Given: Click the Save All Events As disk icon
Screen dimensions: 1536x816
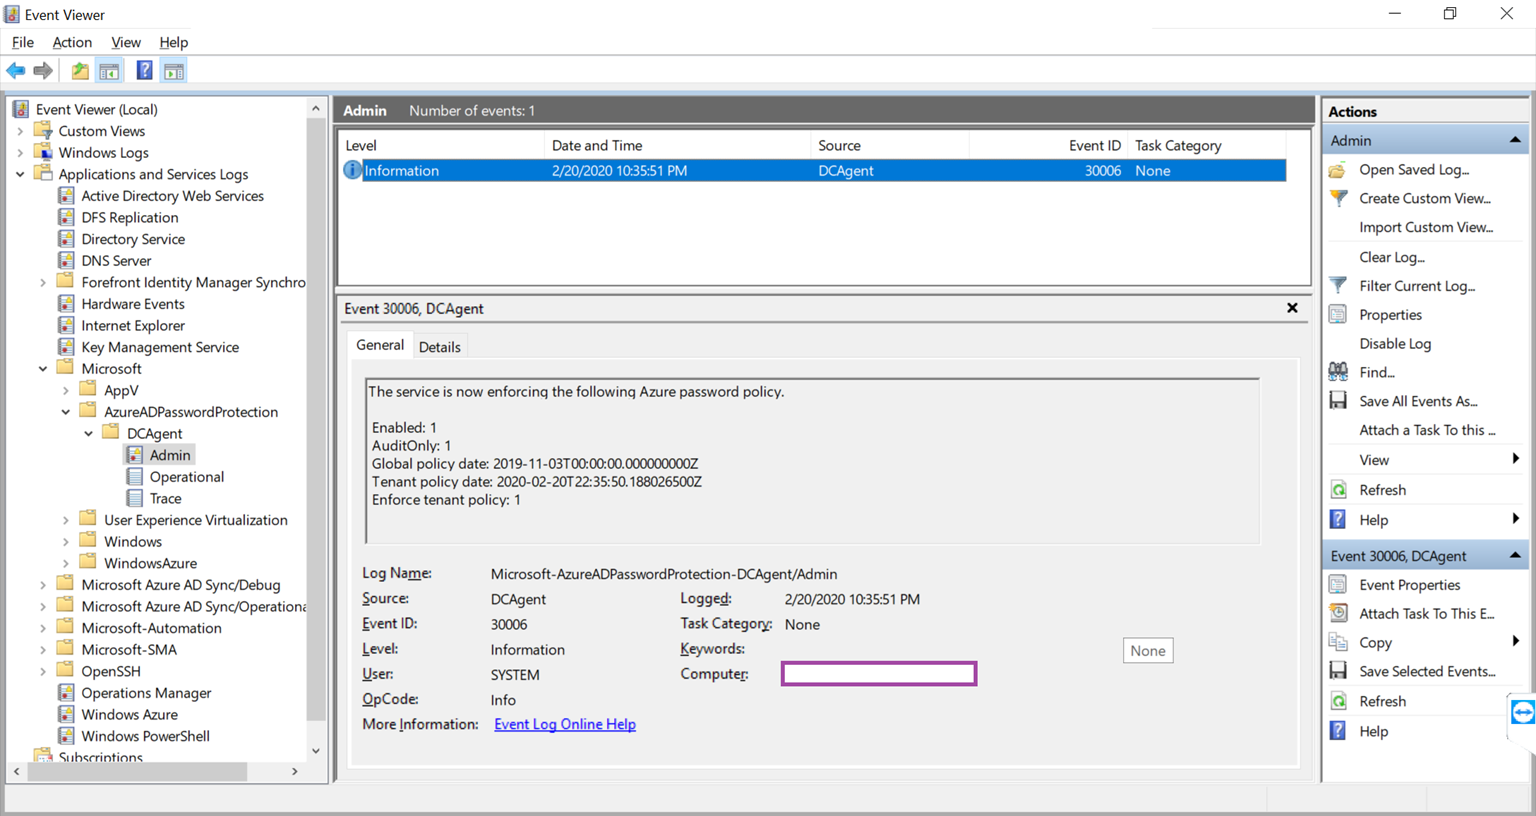Looking at the screenshot, I should tap(1338, 401).
